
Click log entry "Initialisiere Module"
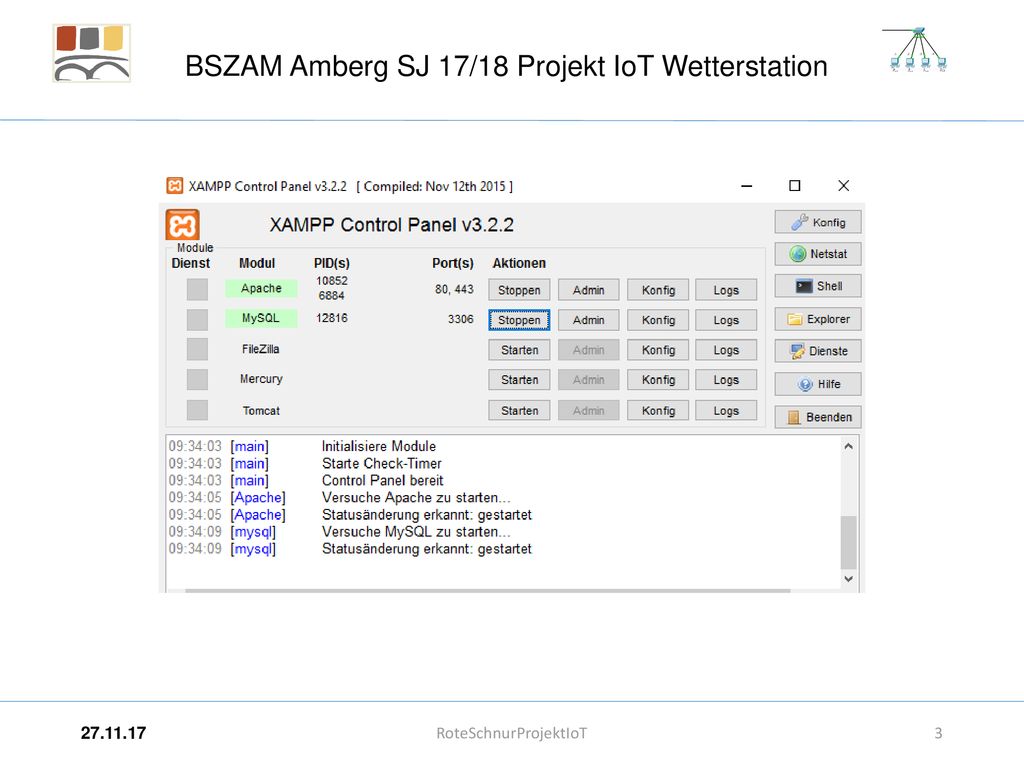pyautogui.click(x=379, y=446)
